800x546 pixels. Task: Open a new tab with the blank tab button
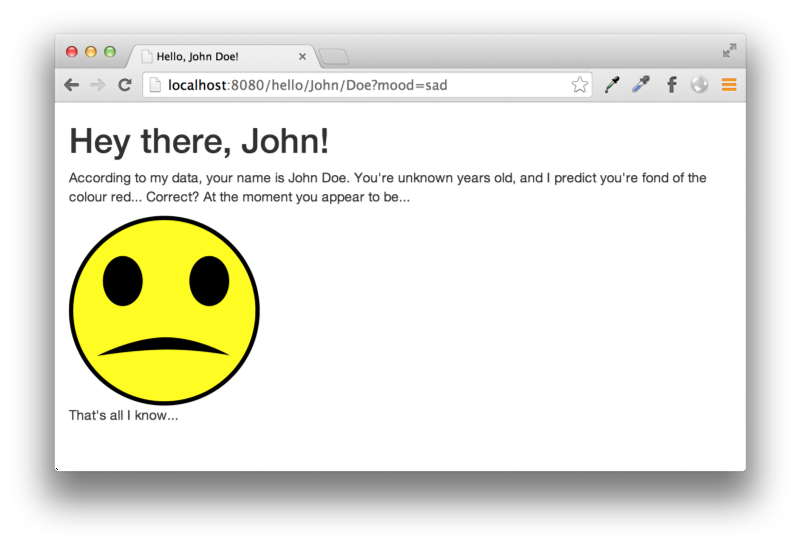click(x=334, y=57)
